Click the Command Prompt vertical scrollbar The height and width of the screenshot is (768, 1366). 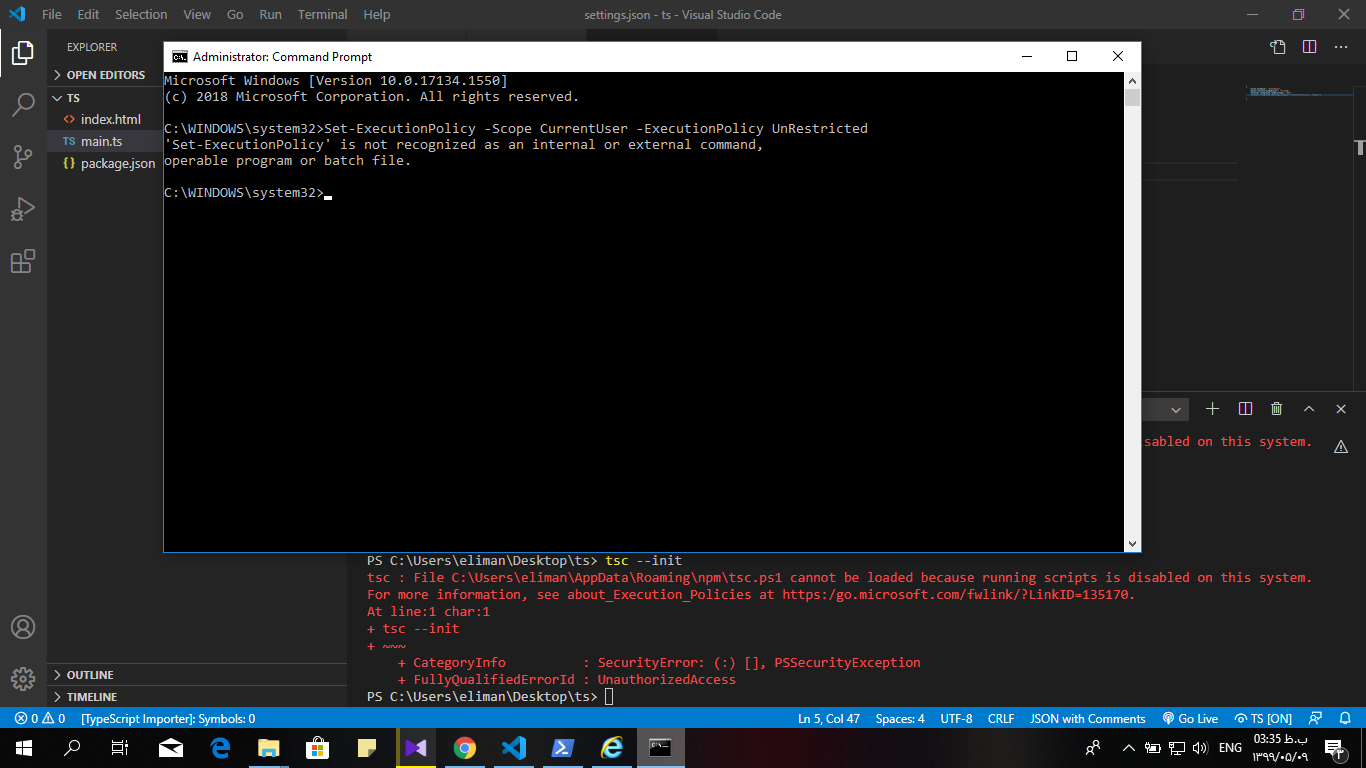pos(1132,300)
